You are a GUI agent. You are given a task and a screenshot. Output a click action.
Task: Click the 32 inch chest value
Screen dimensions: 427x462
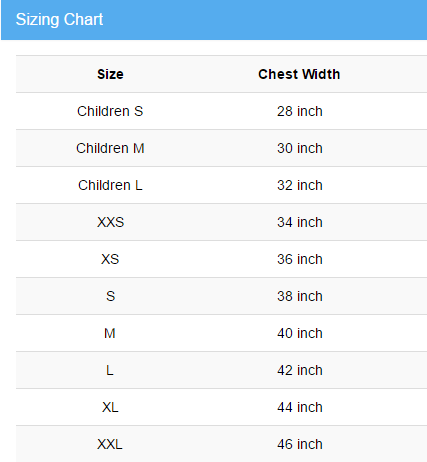pyautogui.click(x=300, y=185)
